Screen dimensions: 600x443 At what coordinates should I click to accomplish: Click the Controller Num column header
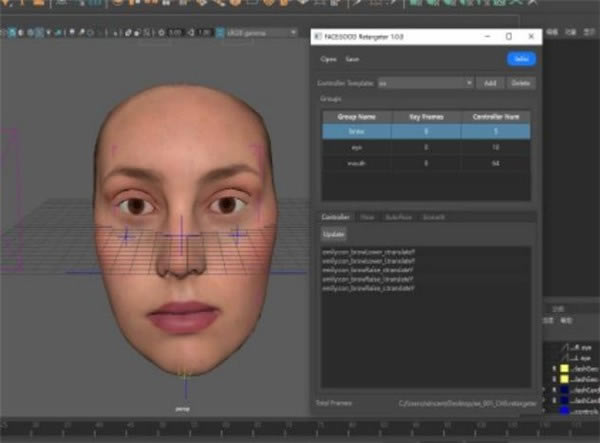[x=496, y=117]
